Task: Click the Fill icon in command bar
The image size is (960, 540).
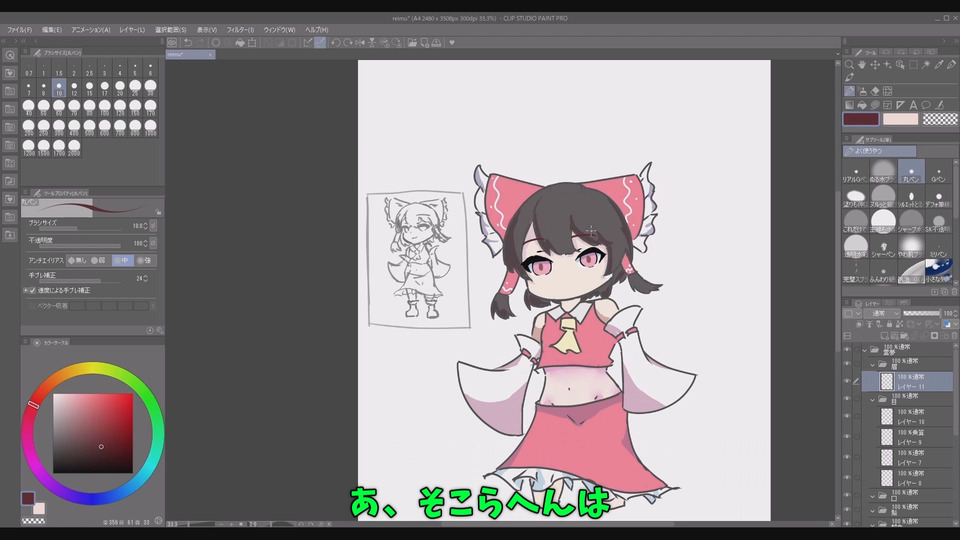Action: point(240,43)
